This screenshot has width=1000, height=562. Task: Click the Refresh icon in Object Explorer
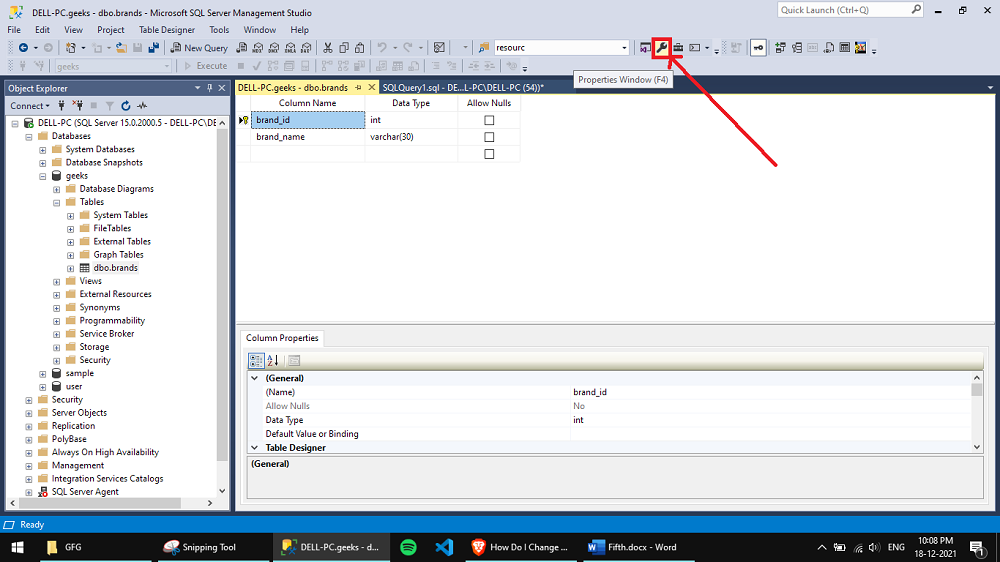pos(126,106)
